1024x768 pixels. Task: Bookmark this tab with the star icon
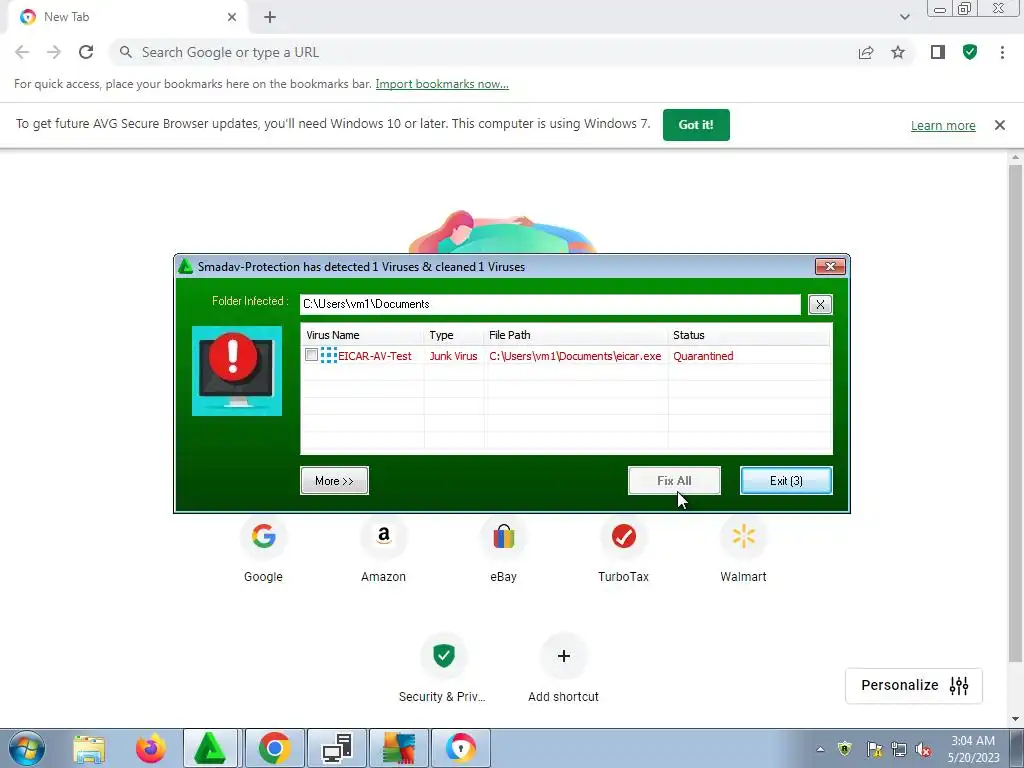(898, 52)
